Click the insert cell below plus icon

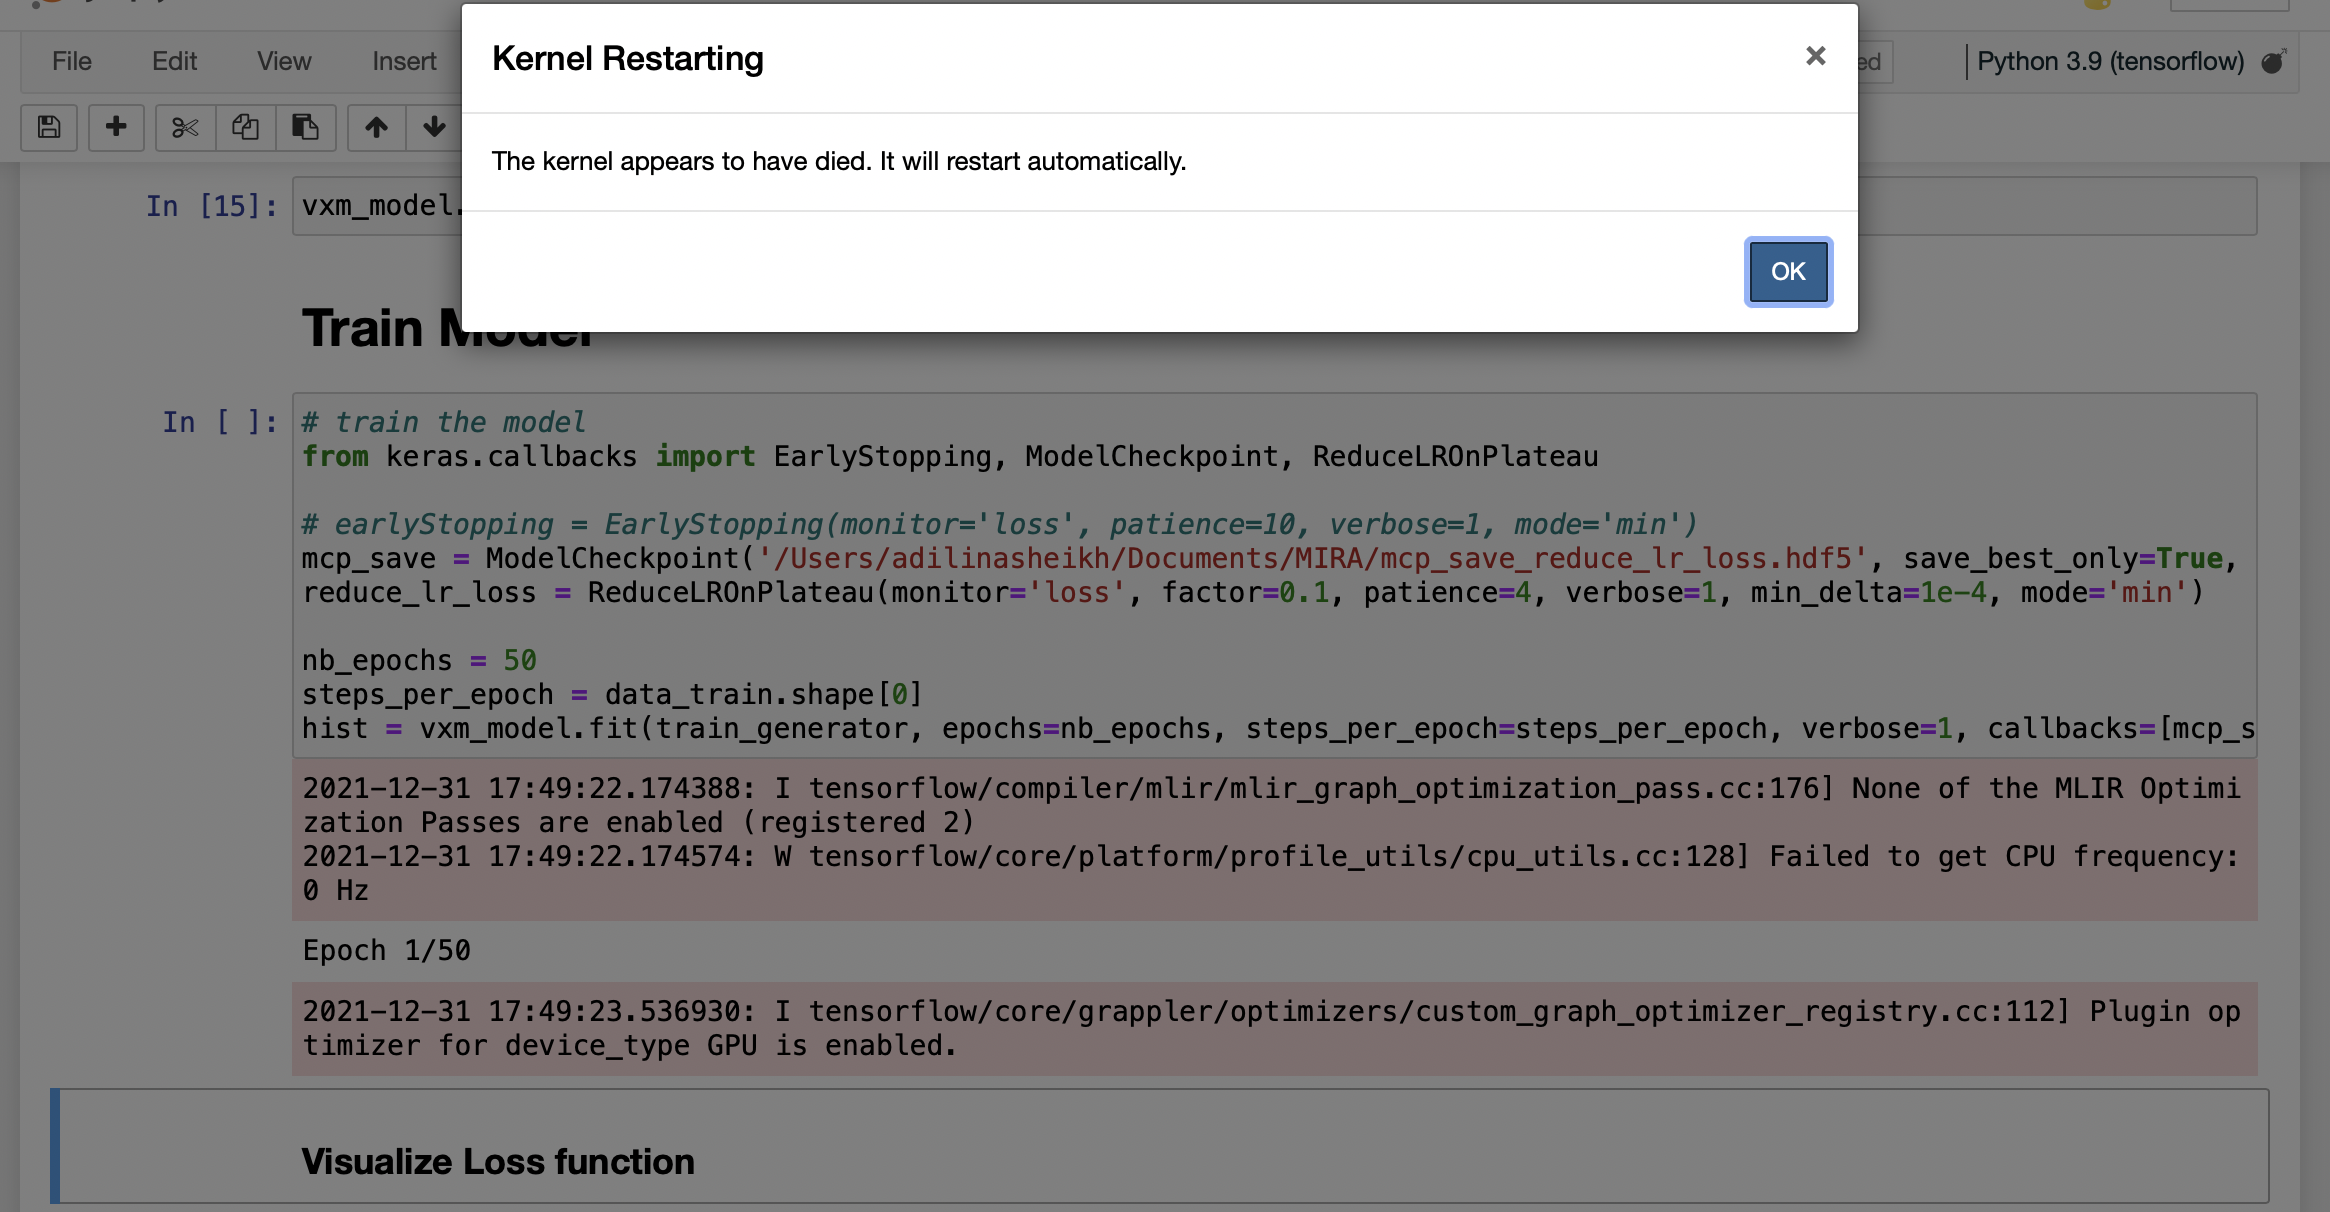[116, 127]
